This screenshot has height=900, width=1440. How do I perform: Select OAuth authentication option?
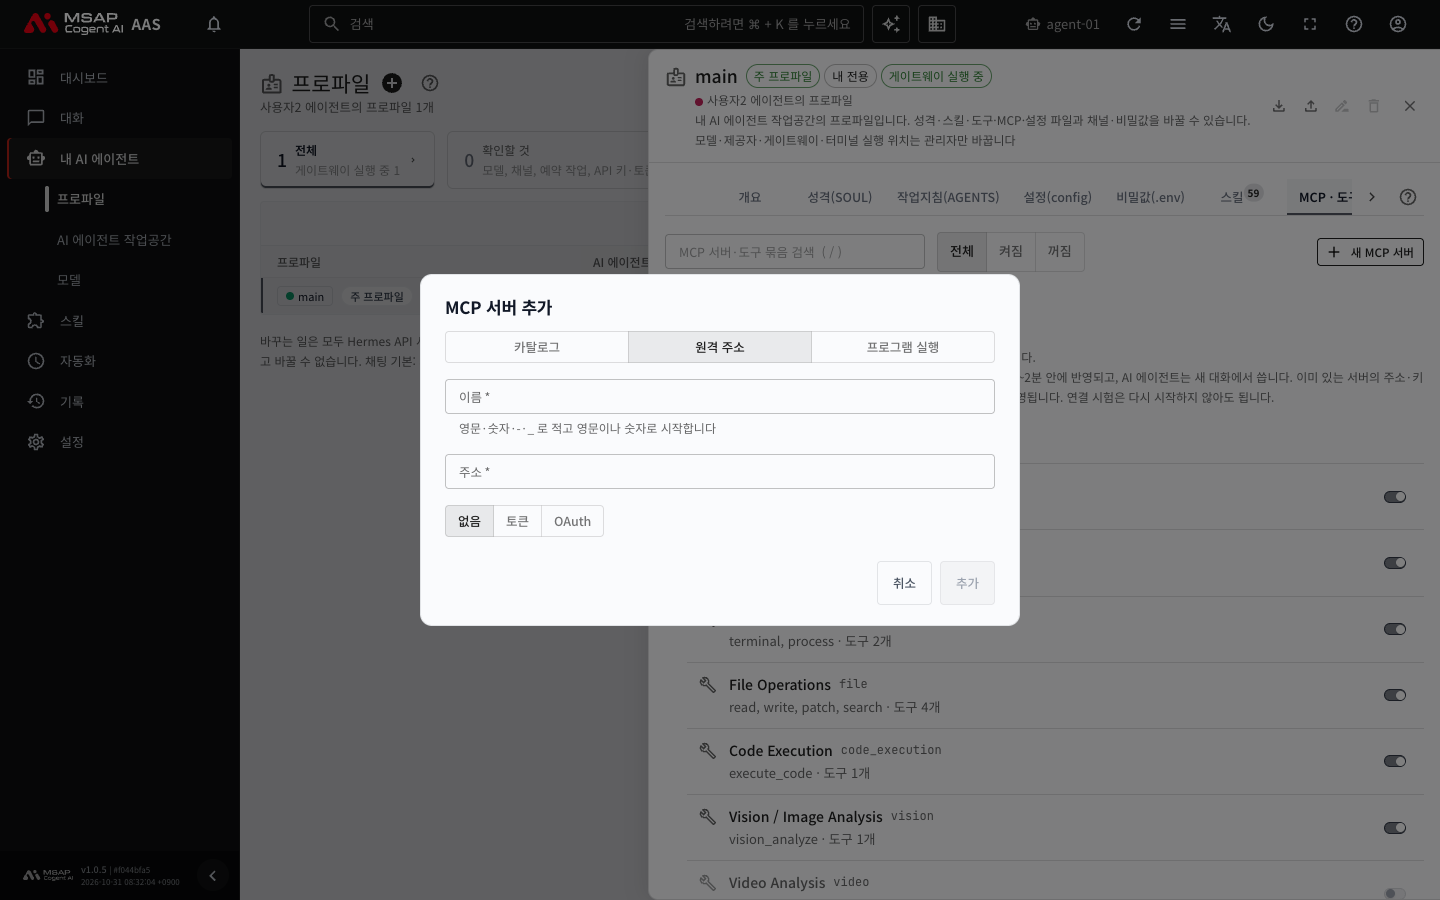[x=572, y=521]
